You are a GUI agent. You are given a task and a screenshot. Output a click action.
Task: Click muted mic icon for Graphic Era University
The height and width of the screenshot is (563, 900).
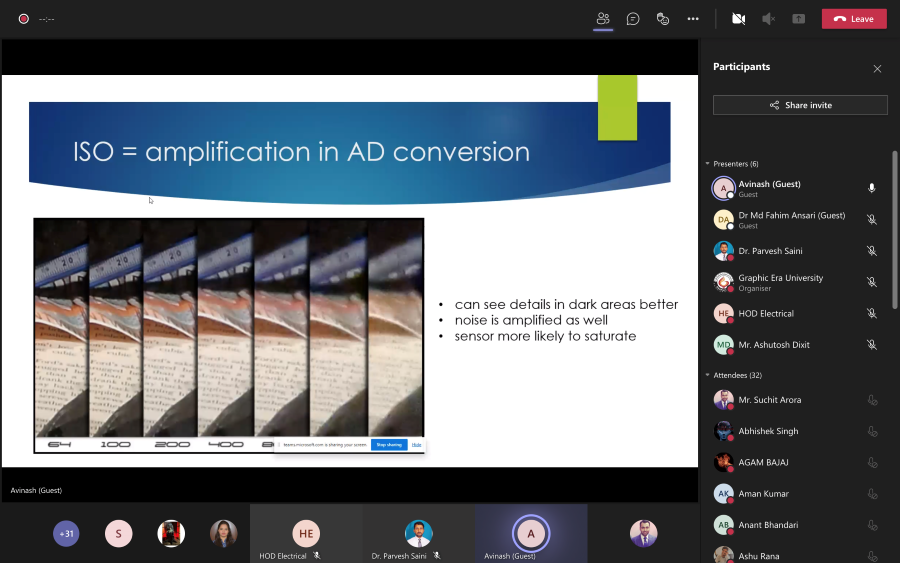871,282
